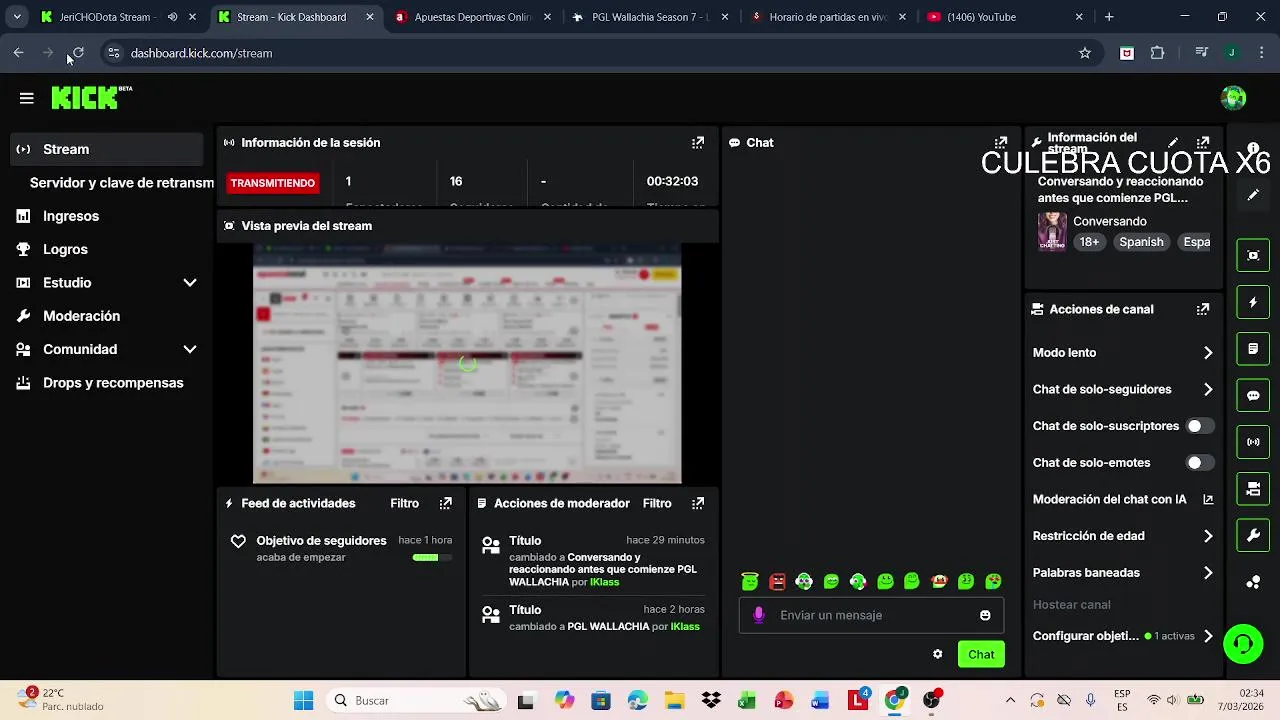
Task: Open the green headset support button
Action: [x=1243, y=643]
